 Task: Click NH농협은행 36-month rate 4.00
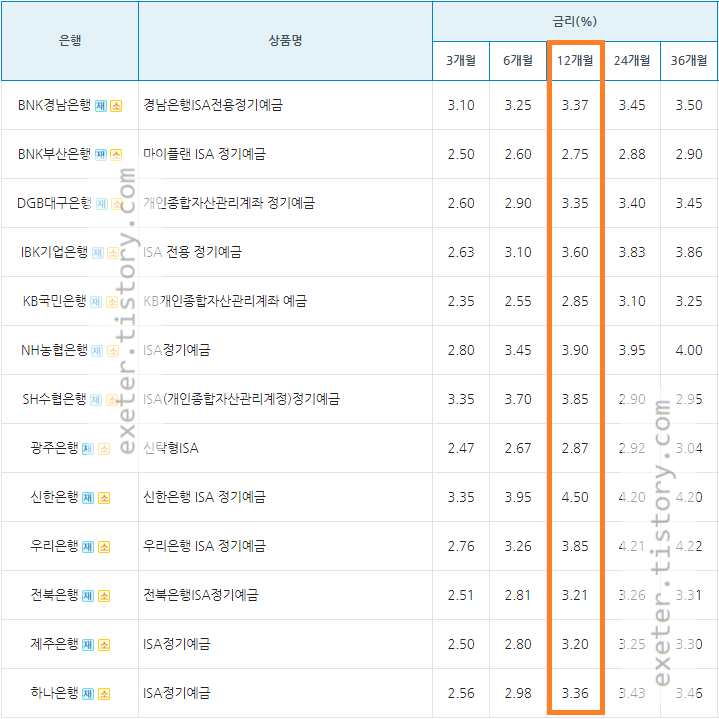coord(689,350)
